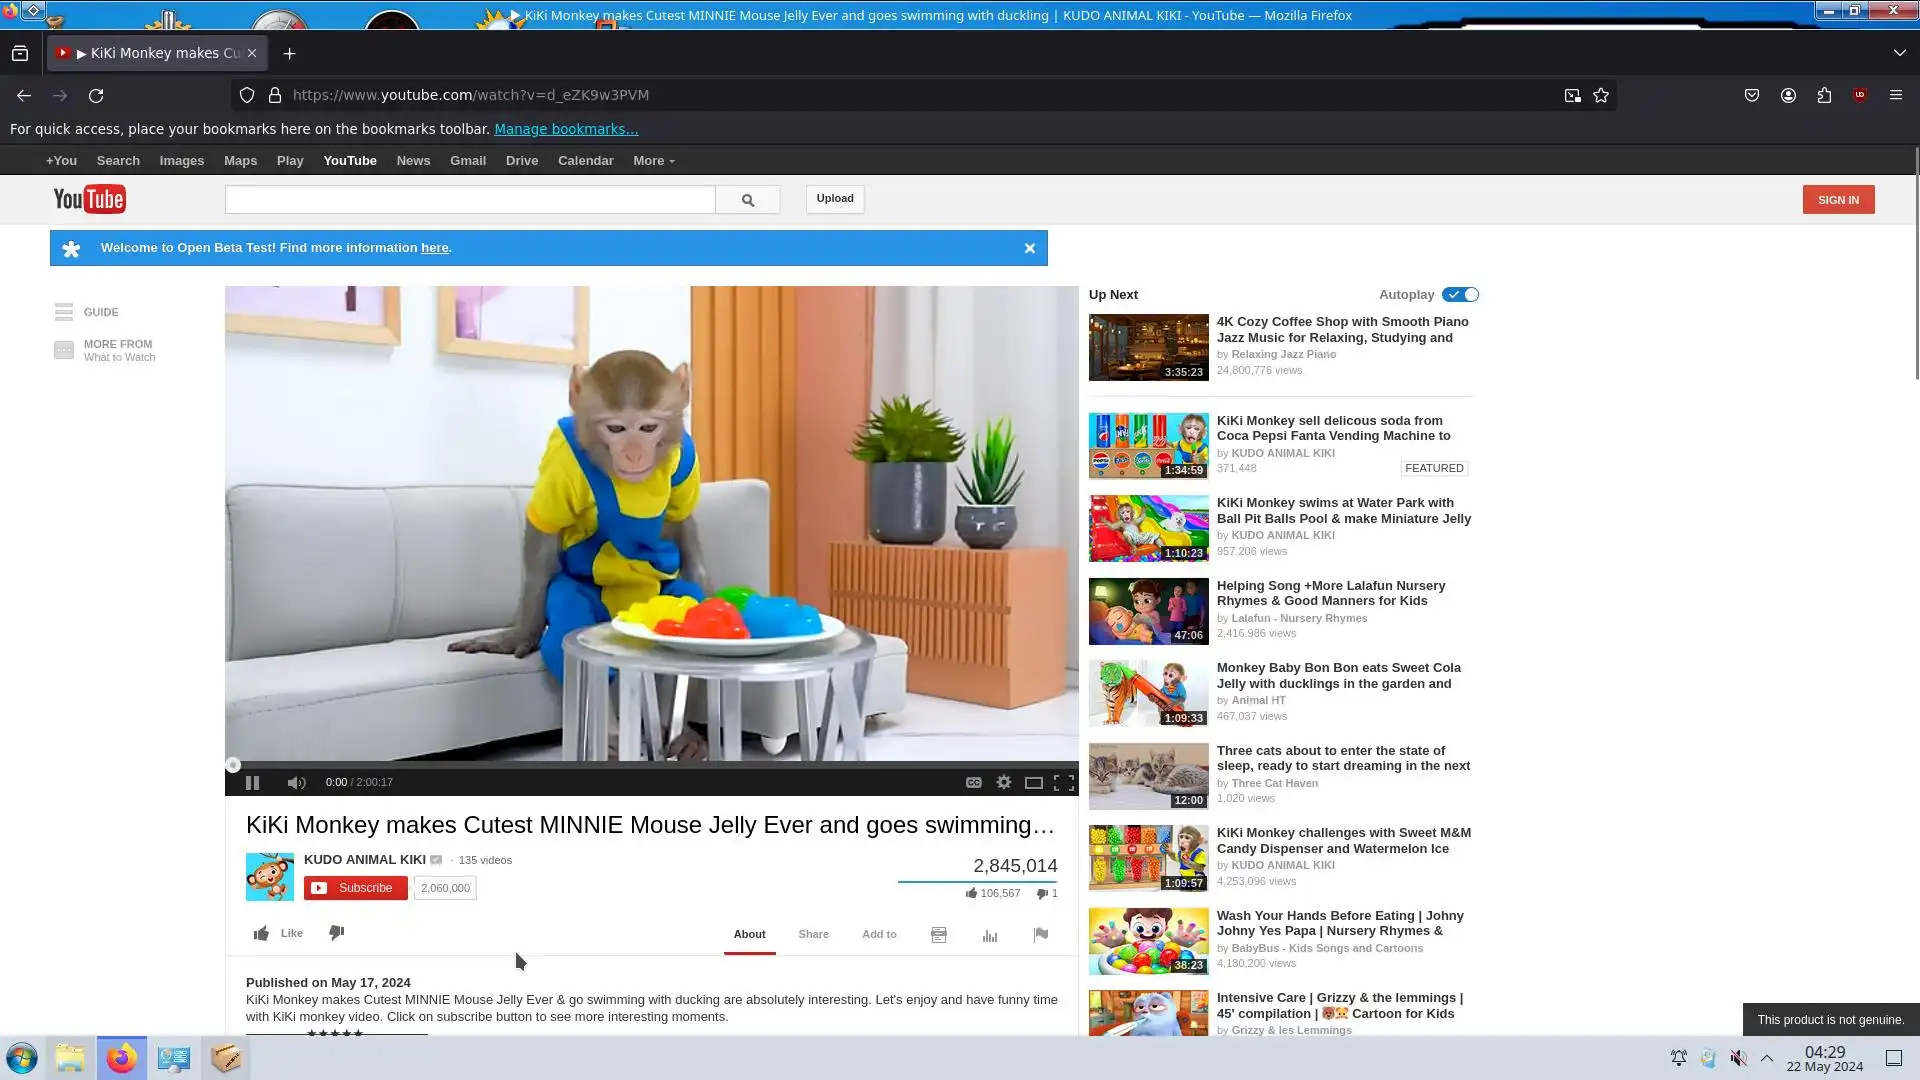Open the Firefox list all tabs chevron
This screenshot has height=1080, width=1920.
pos(1899,53)
